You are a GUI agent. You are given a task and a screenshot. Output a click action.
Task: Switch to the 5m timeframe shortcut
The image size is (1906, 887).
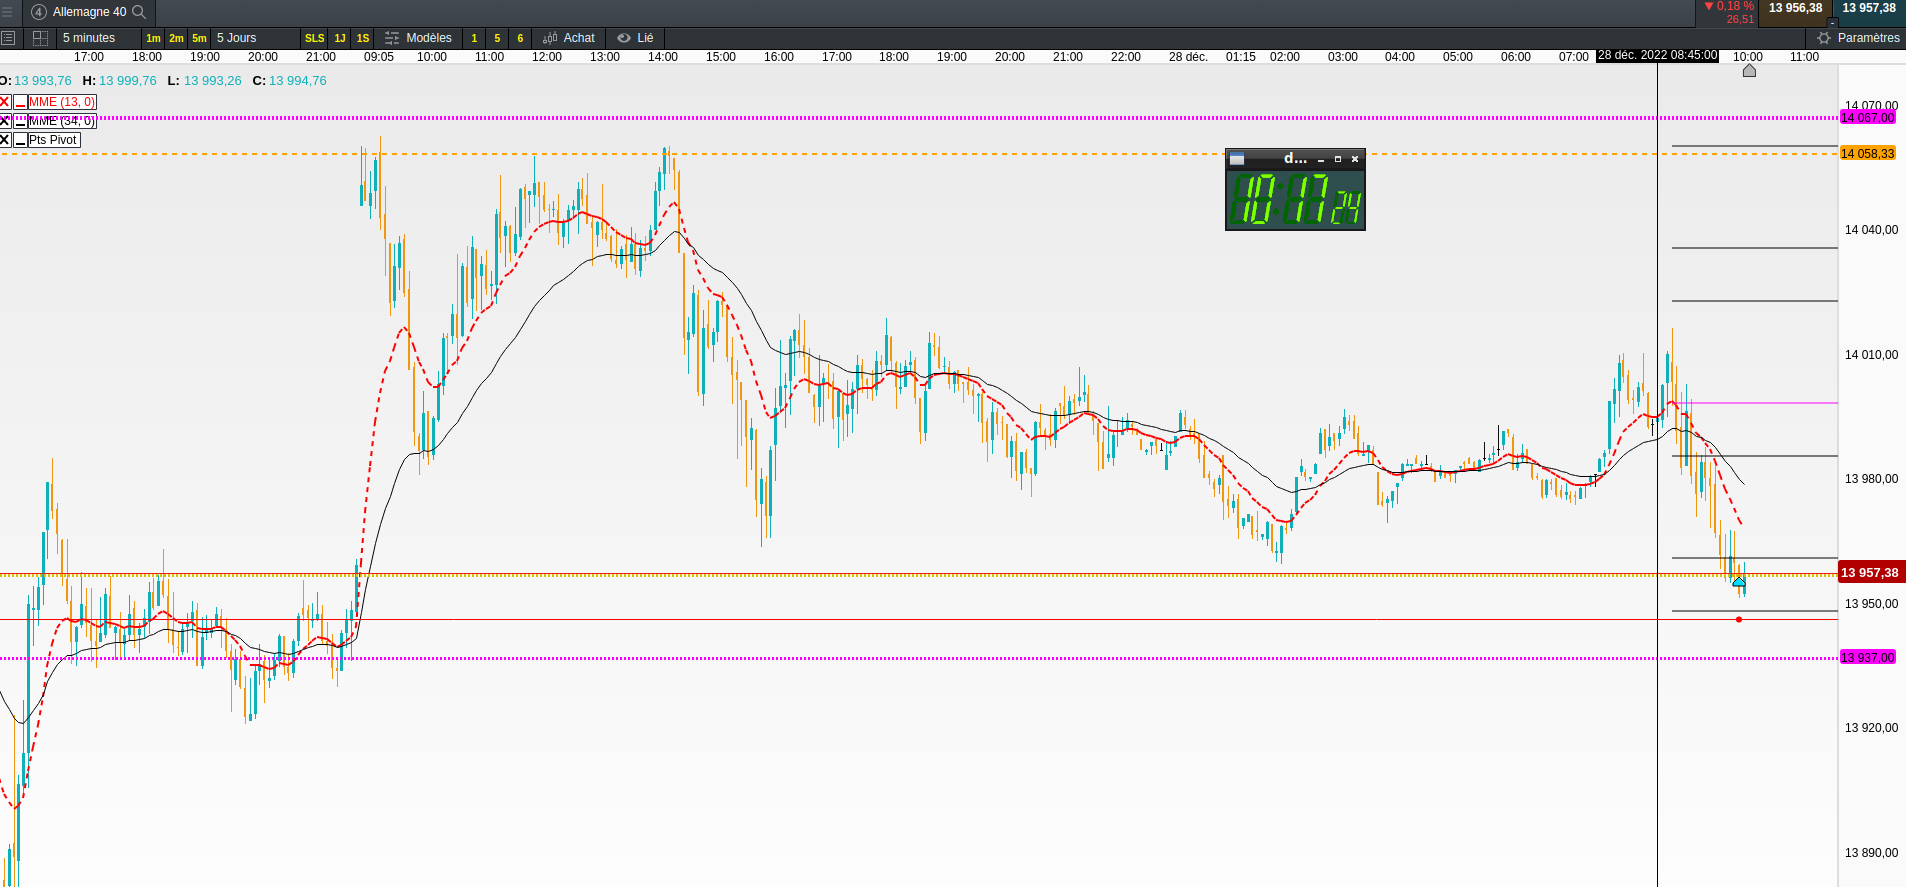(199, 38)
